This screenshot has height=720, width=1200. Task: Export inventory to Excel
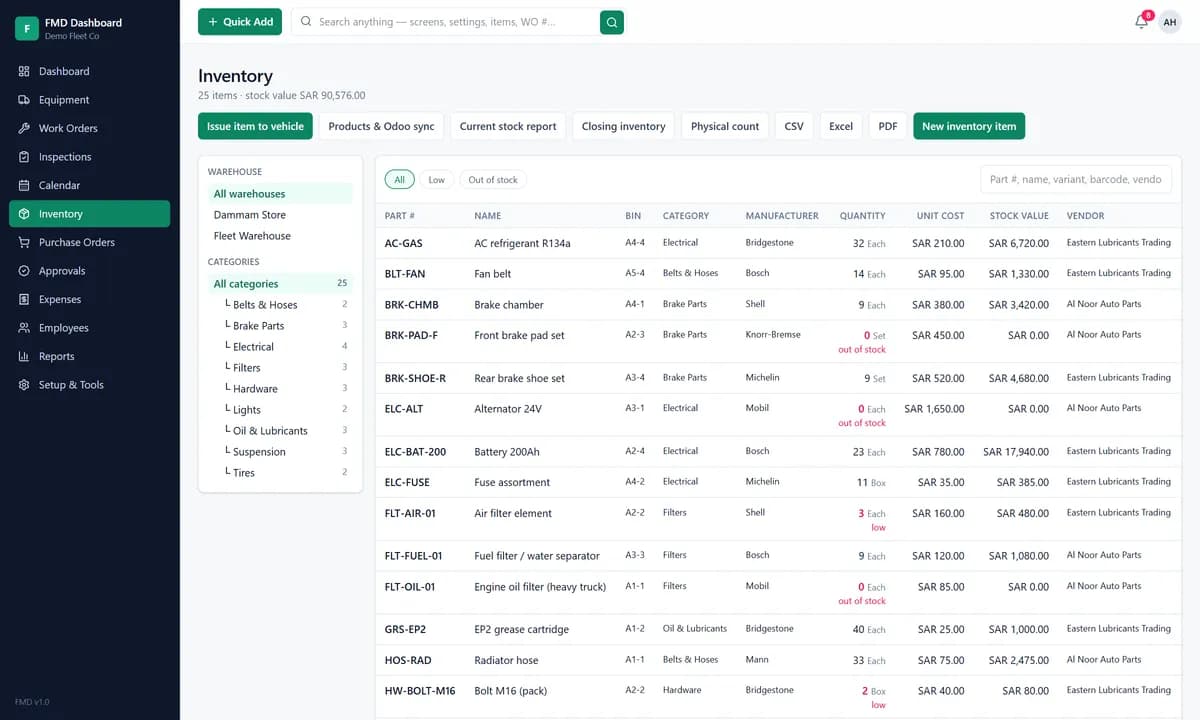[841, 126]
